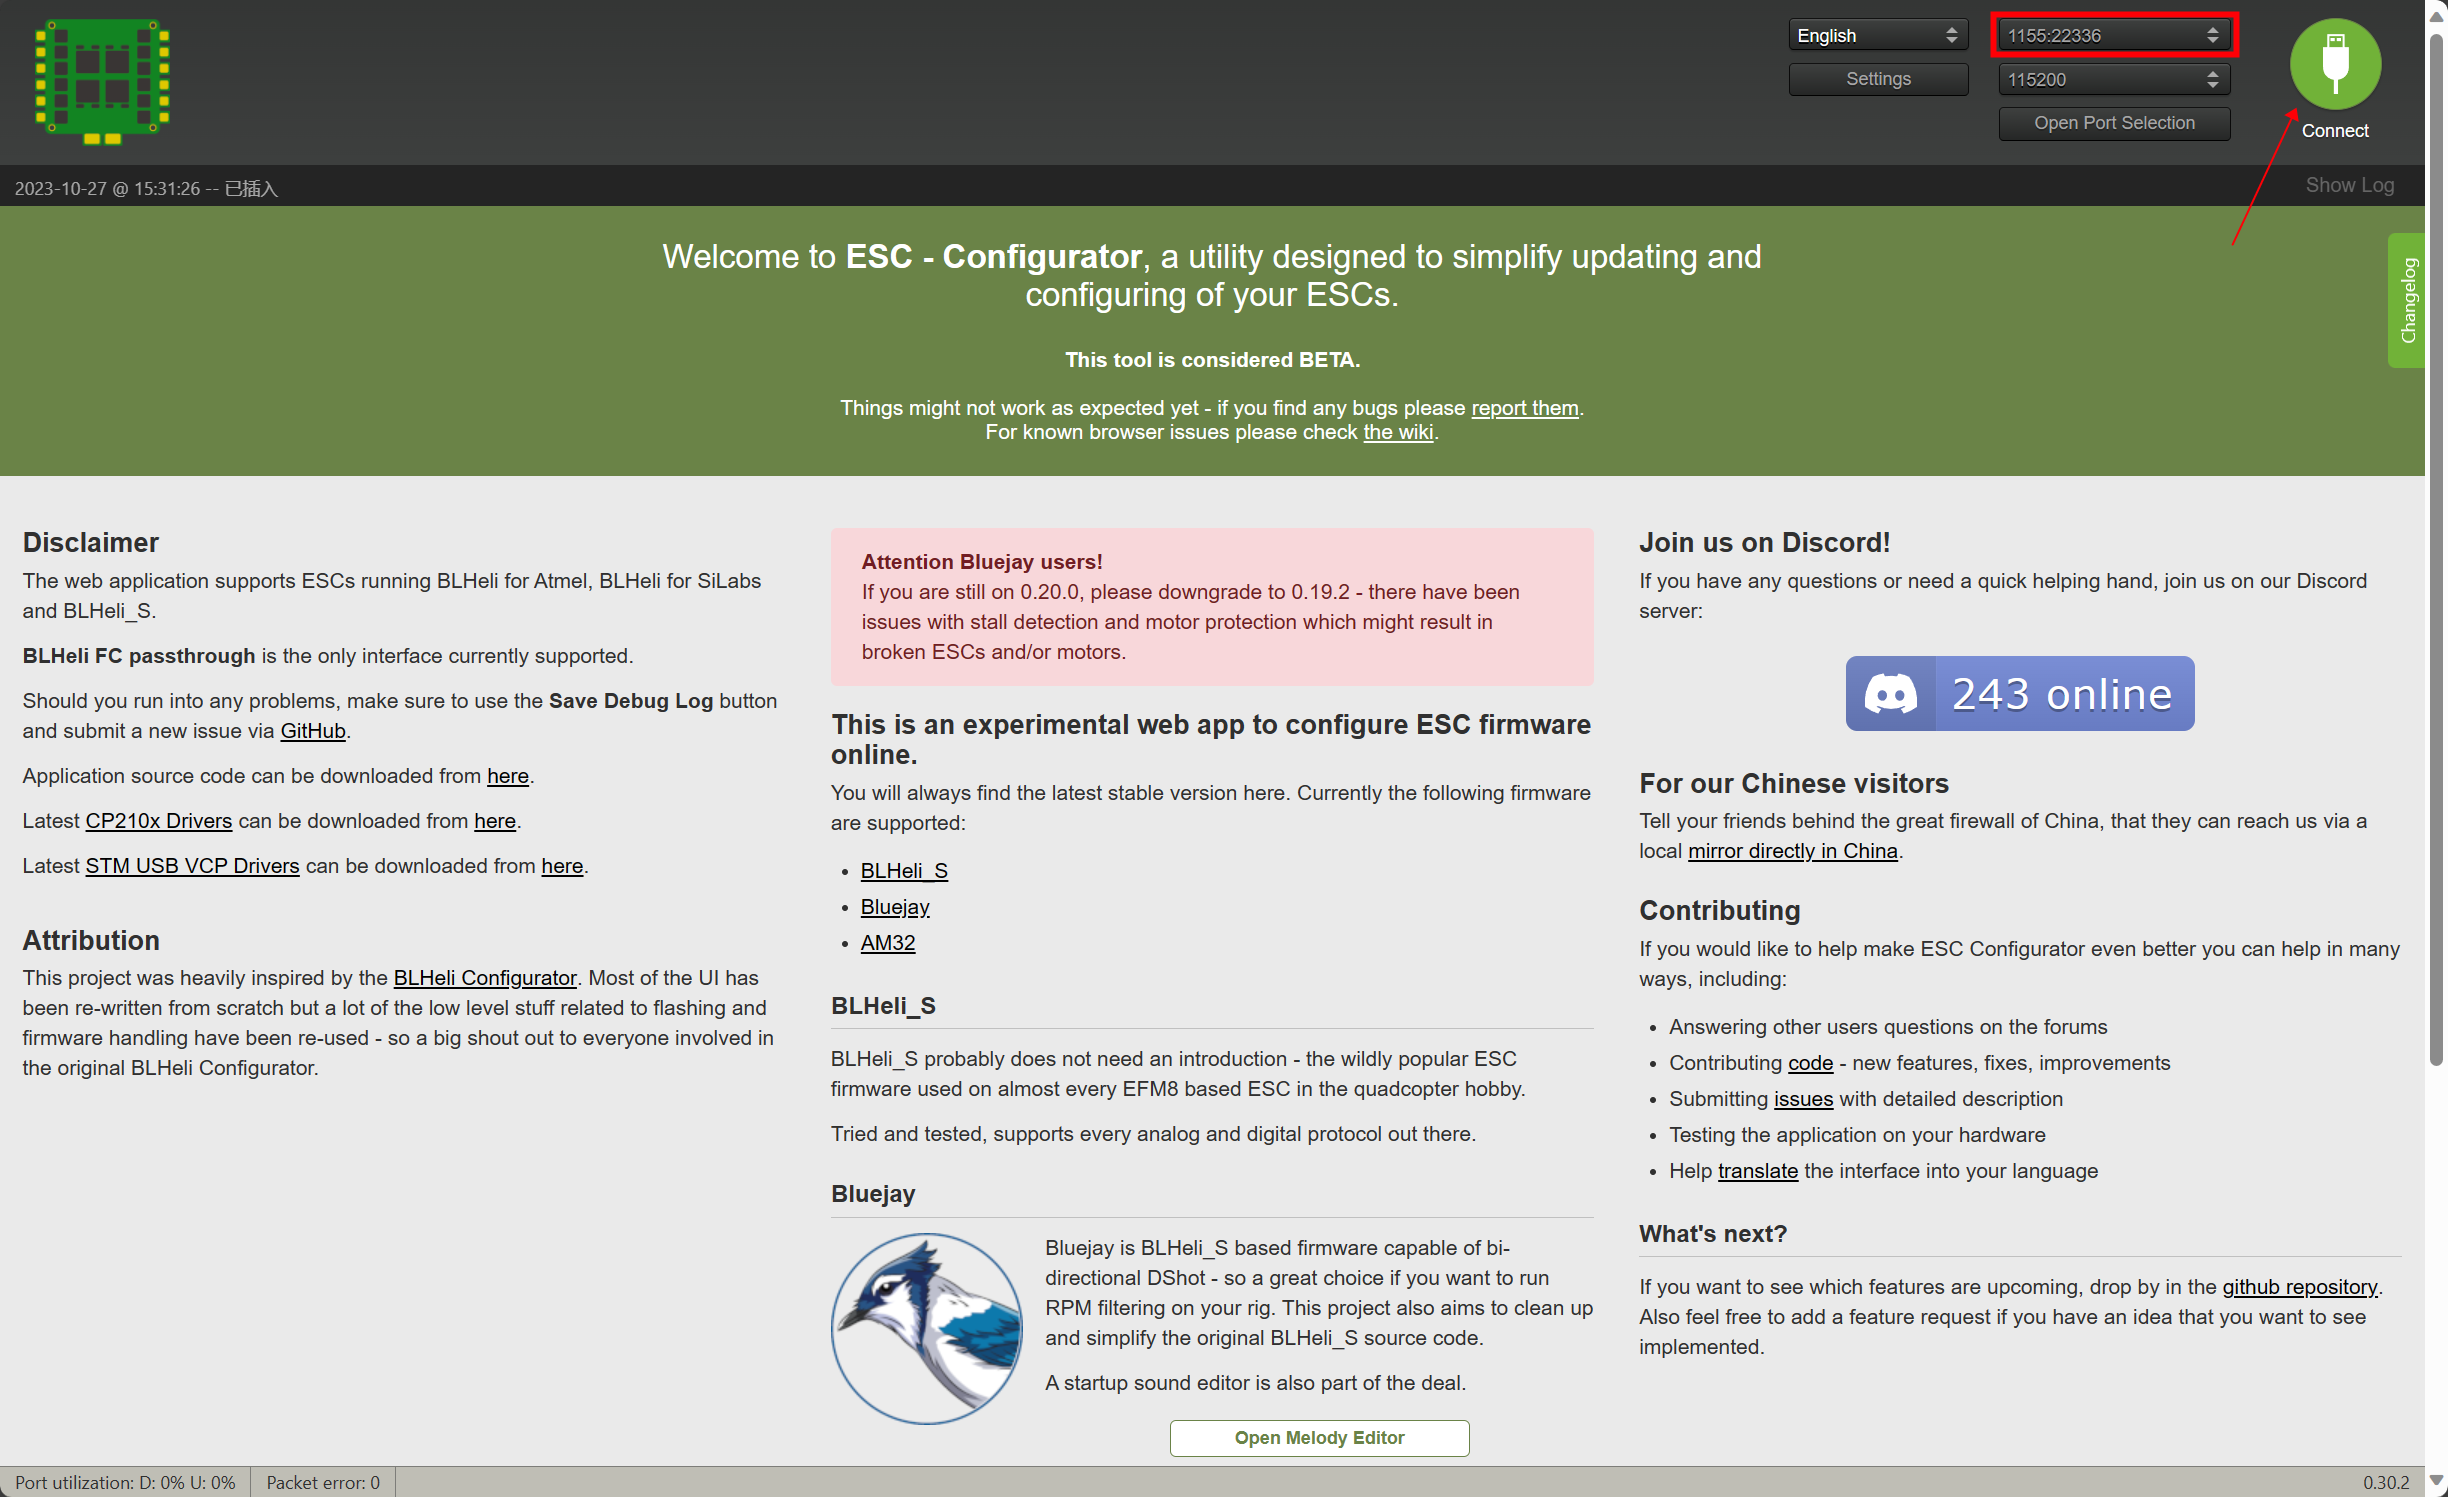Open the baud rate dropdown 115200
This screenshot has width=2448, height=1497.
(2113, 79)
